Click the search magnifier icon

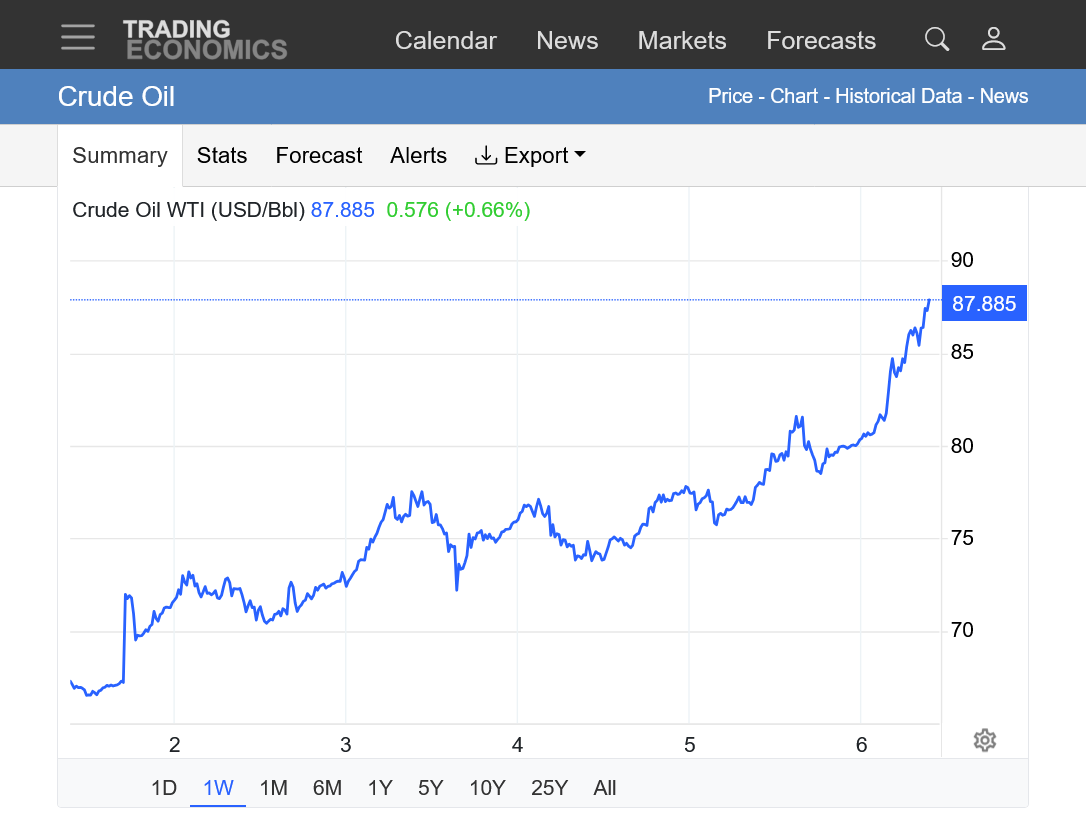[936, 39]
